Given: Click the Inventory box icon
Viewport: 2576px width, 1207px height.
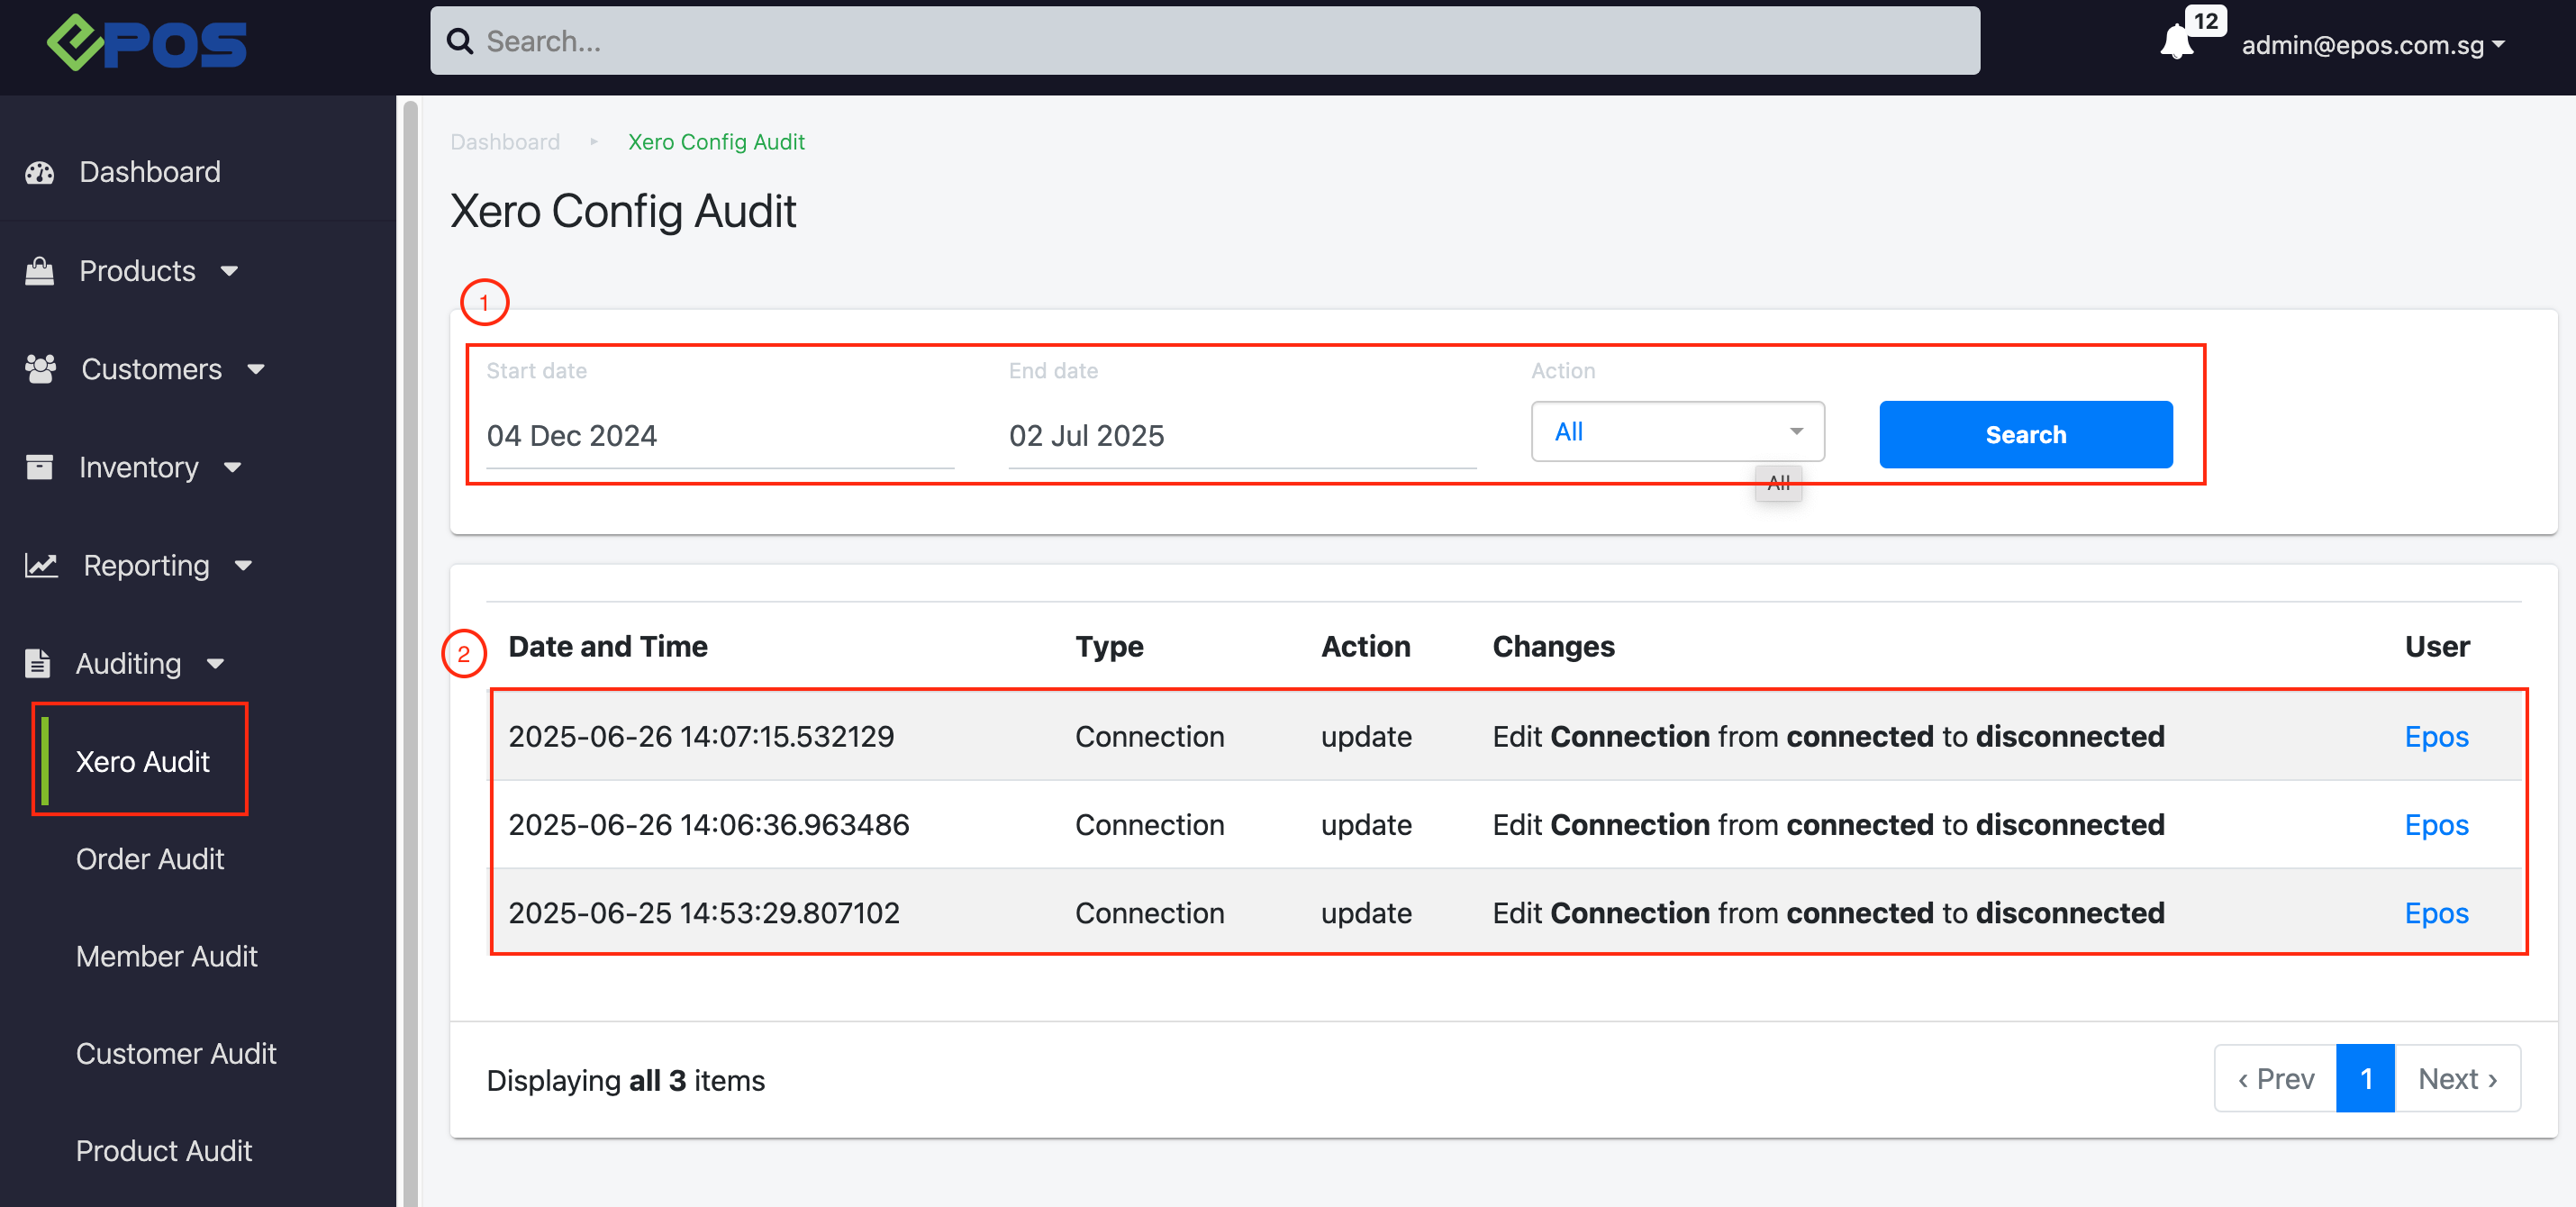Looking at the screenshot, I should (x=40, y=467).
